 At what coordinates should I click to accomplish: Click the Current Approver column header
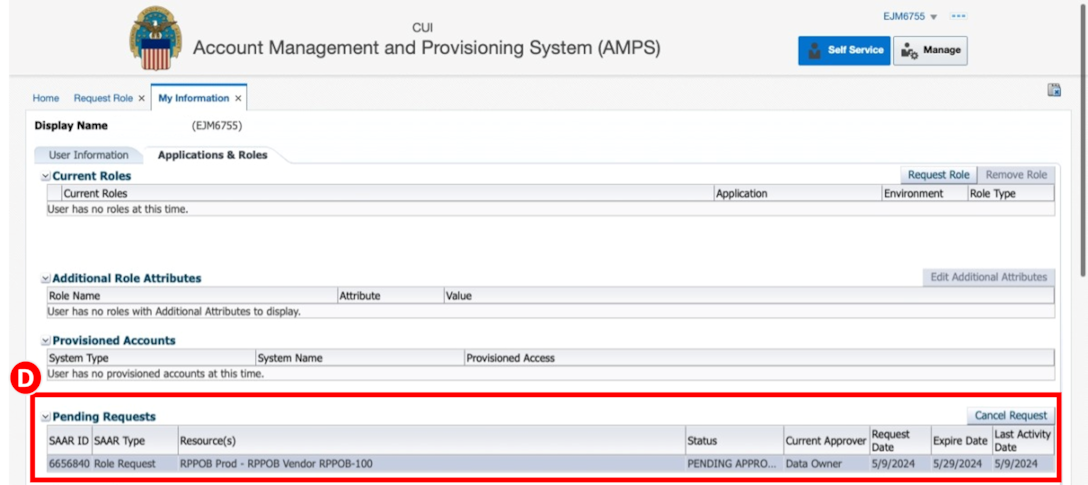826,441
